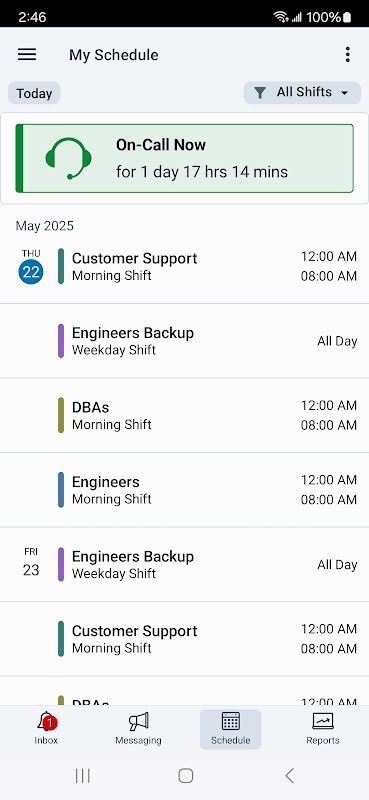Open the three-dot overflow menu
The height and width of the screenshot is (800, 369).
pos(348,55)
